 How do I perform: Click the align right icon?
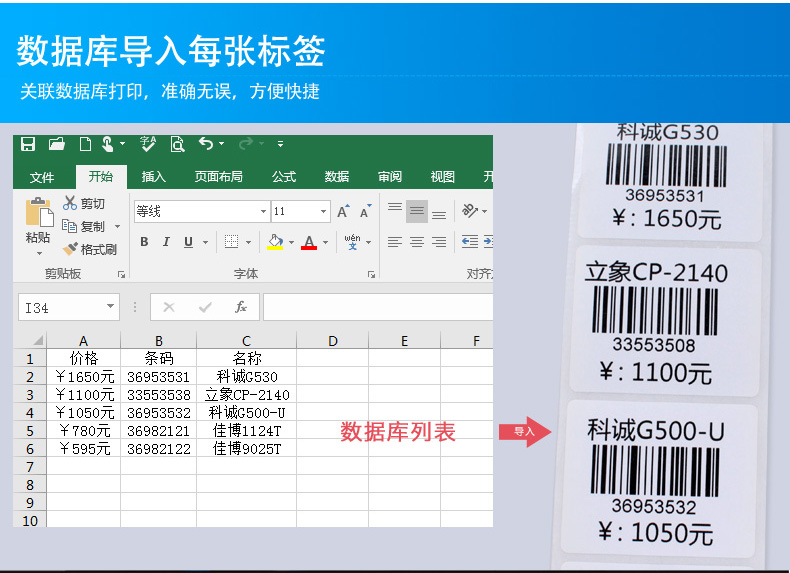439,242
